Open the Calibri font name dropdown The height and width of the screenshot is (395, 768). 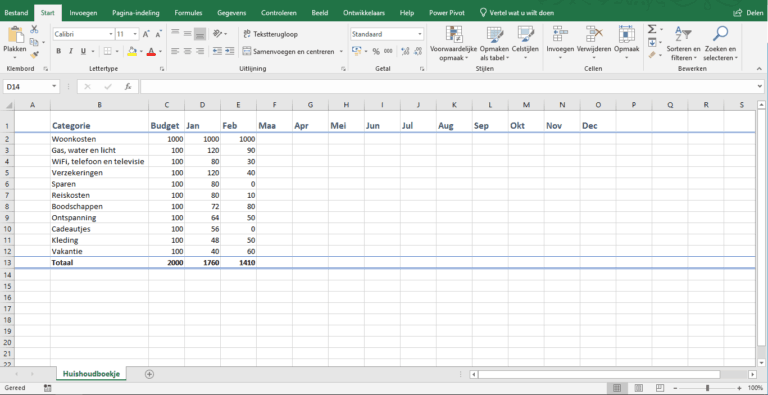coord(111,34)
